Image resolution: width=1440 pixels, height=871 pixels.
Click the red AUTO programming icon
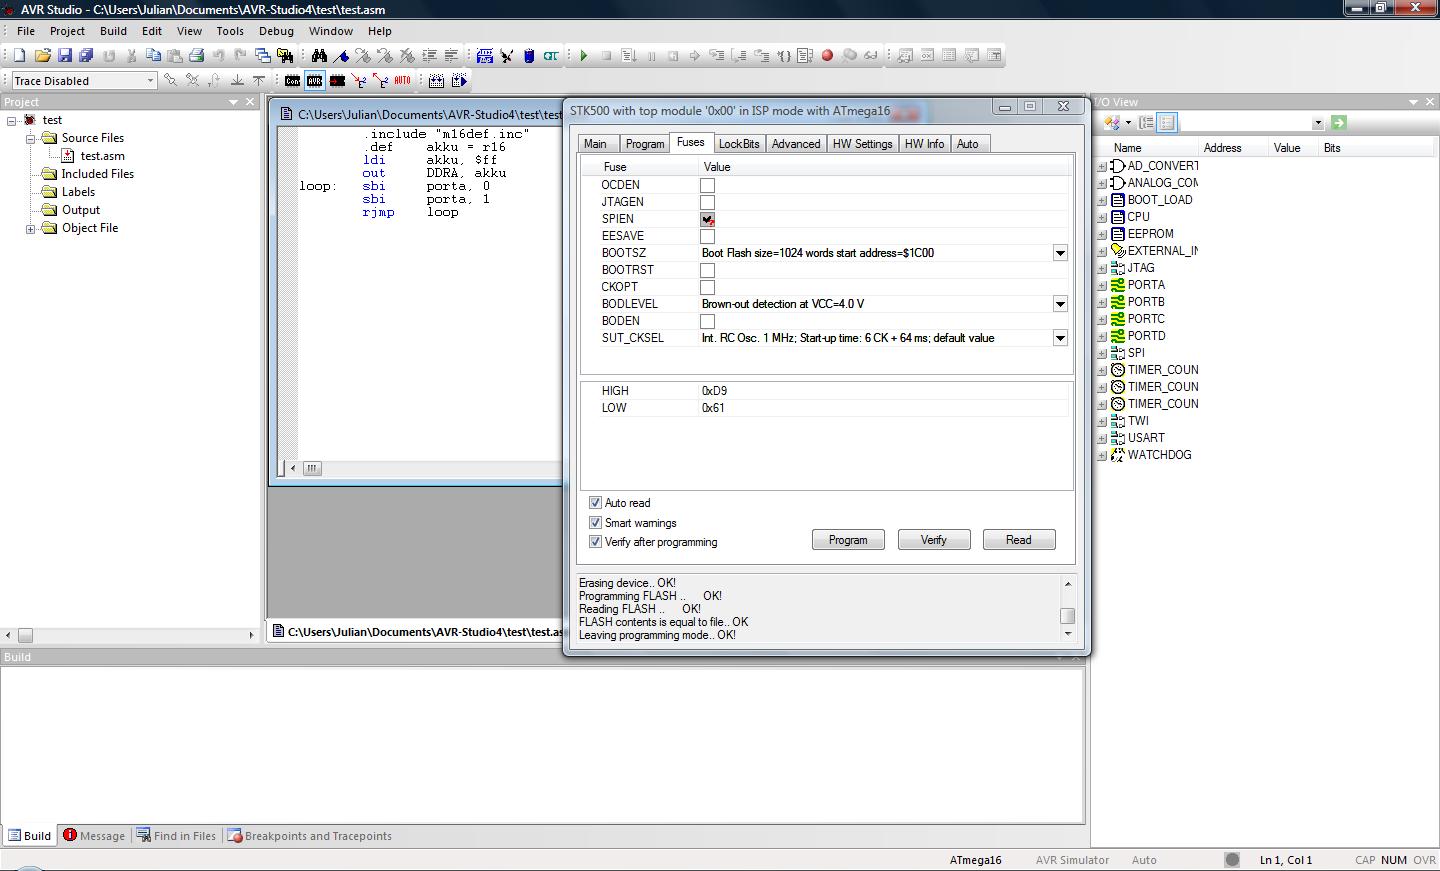pos(402,80)
